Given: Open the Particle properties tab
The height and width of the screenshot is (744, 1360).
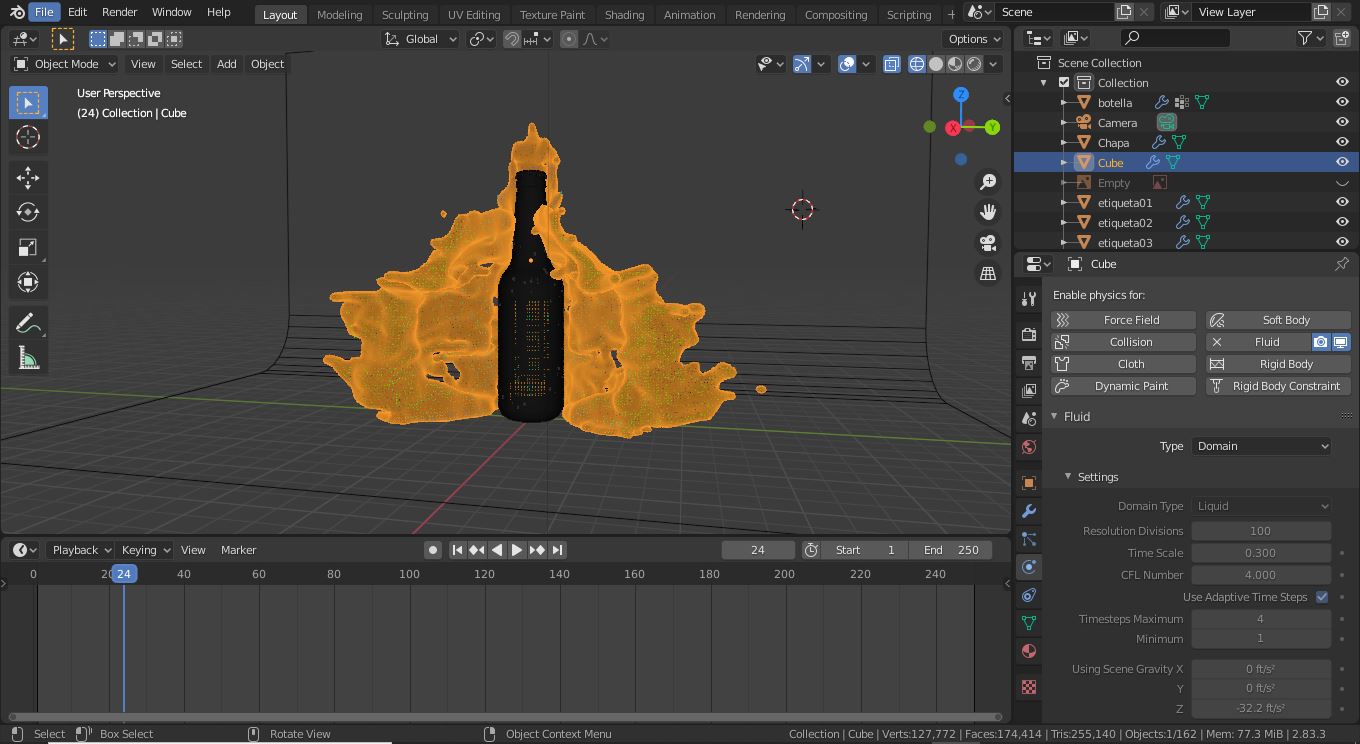Looking at the screenshot, I should click(x=1029, y=539).
